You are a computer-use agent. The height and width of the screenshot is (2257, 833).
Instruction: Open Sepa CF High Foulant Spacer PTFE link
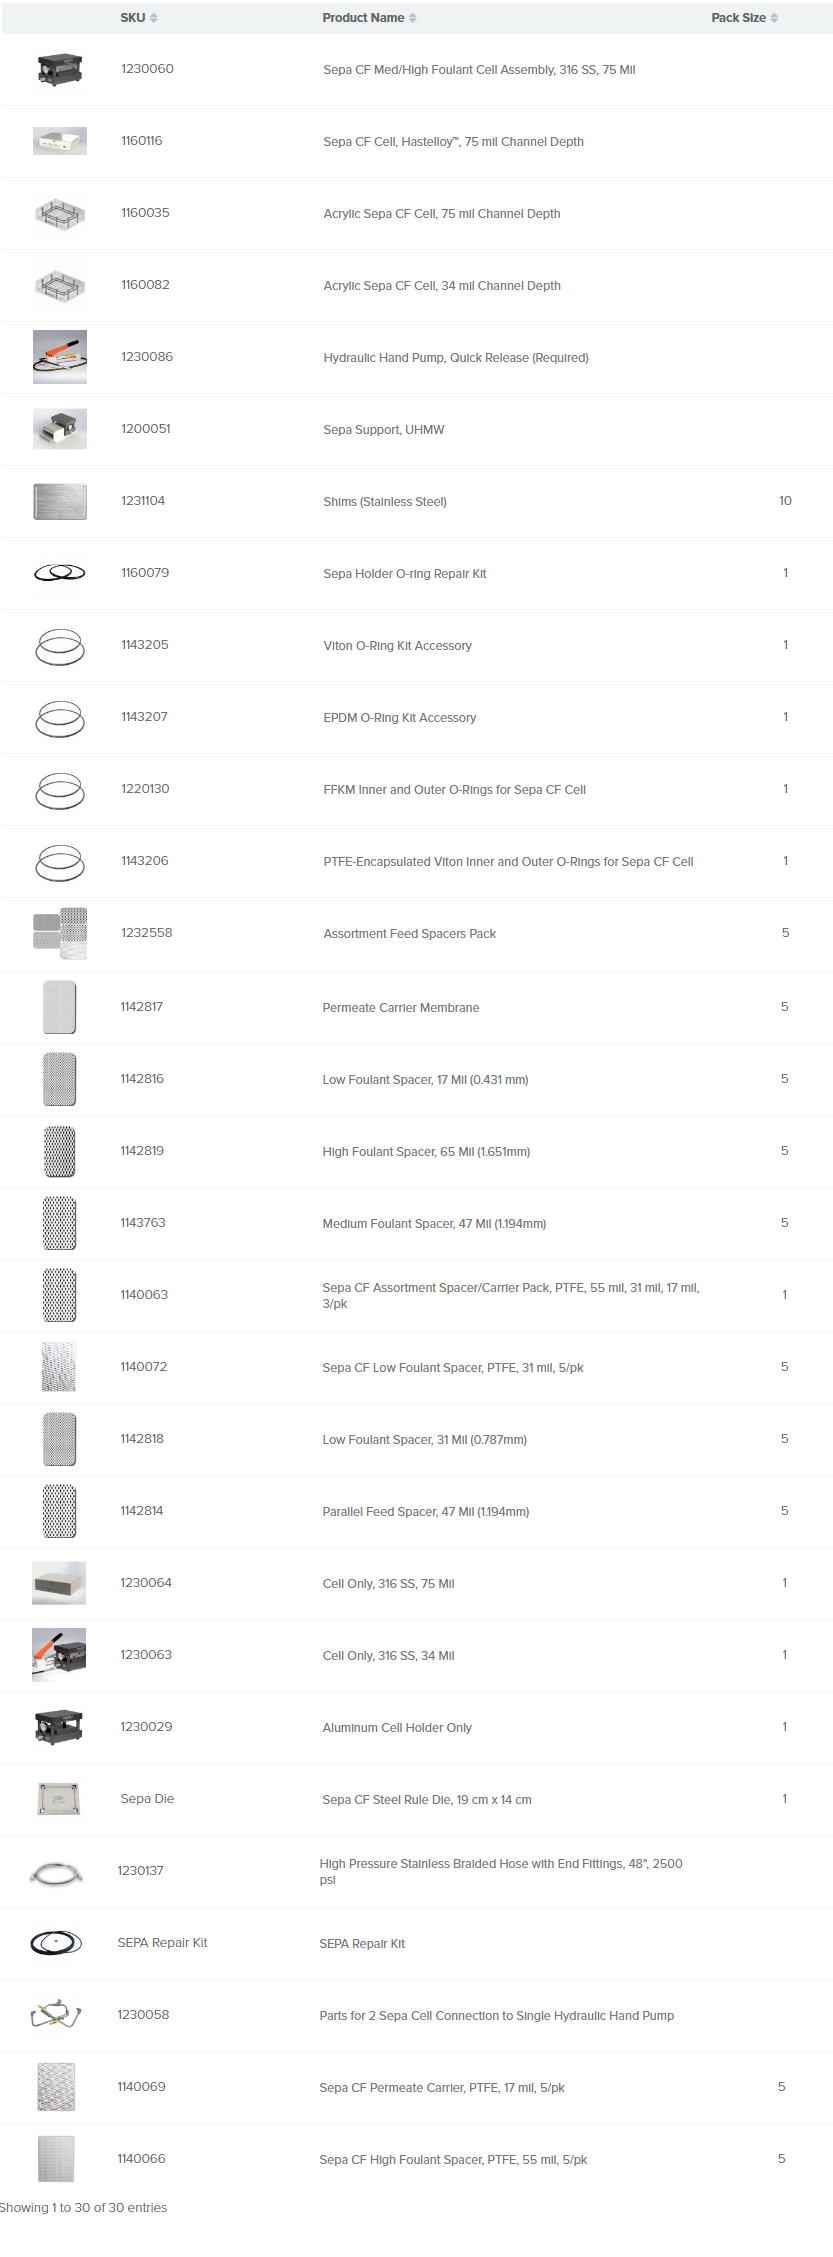pos(453,2160)
